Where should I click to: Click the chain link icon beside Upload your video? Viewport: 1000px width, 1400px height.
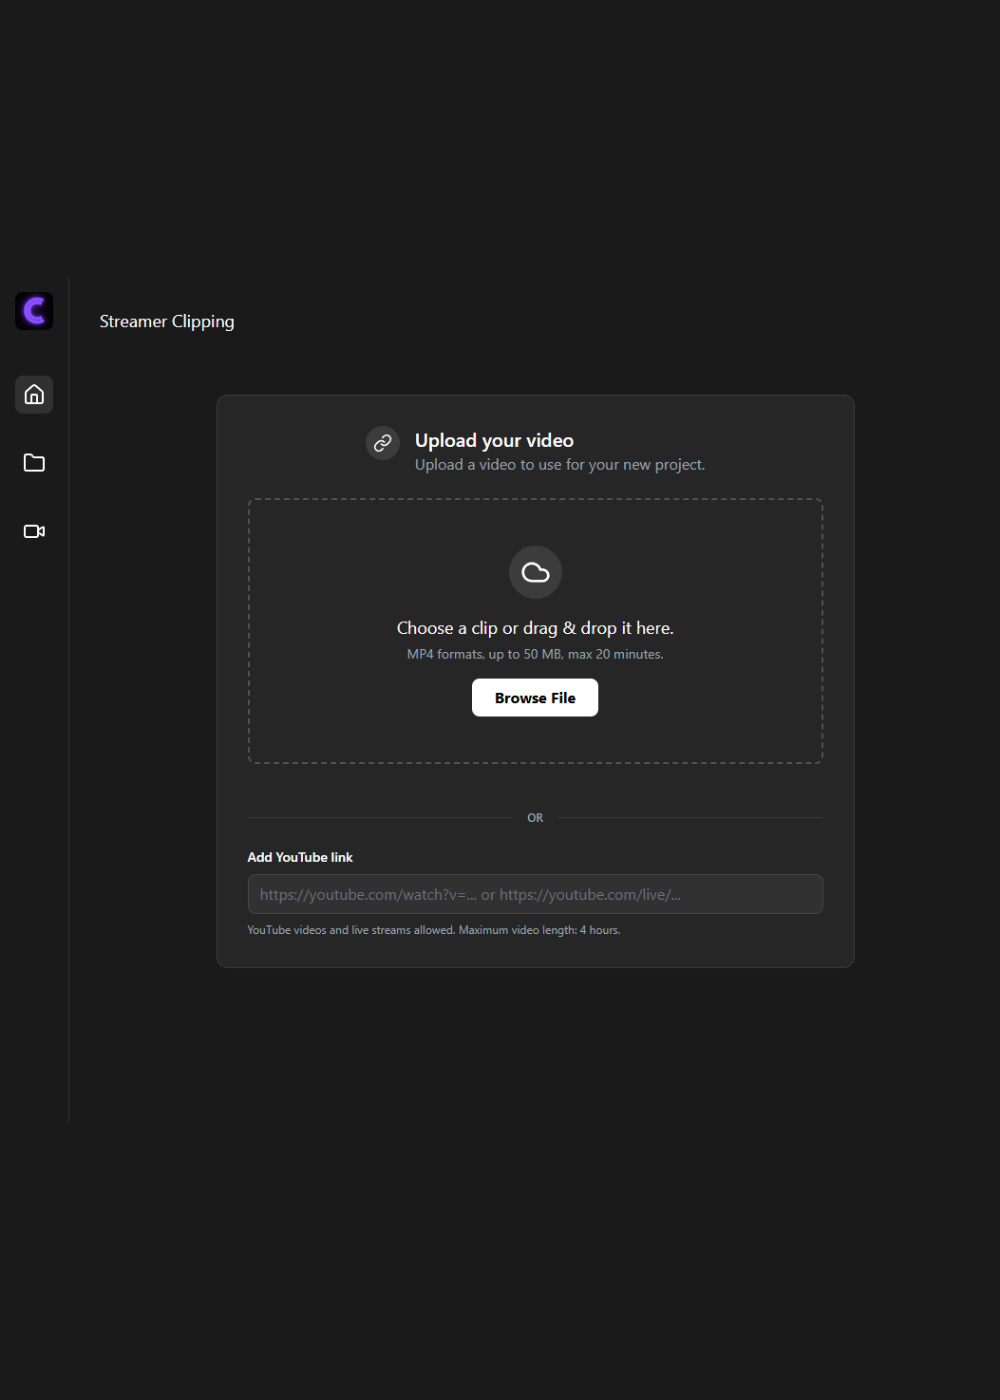click(383, 443)
